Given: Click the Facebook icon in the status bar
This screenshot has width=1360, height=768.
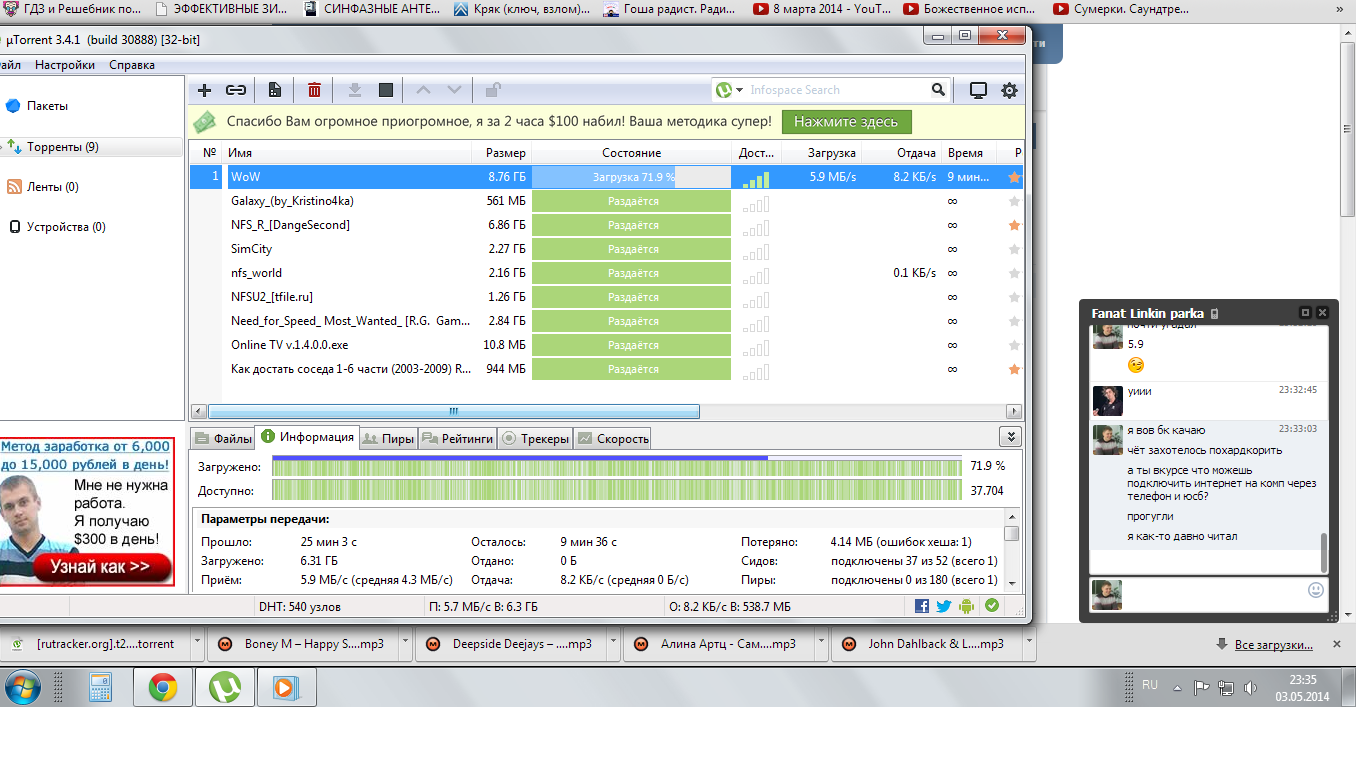Looking at the screenshot, I should [921, 606].
